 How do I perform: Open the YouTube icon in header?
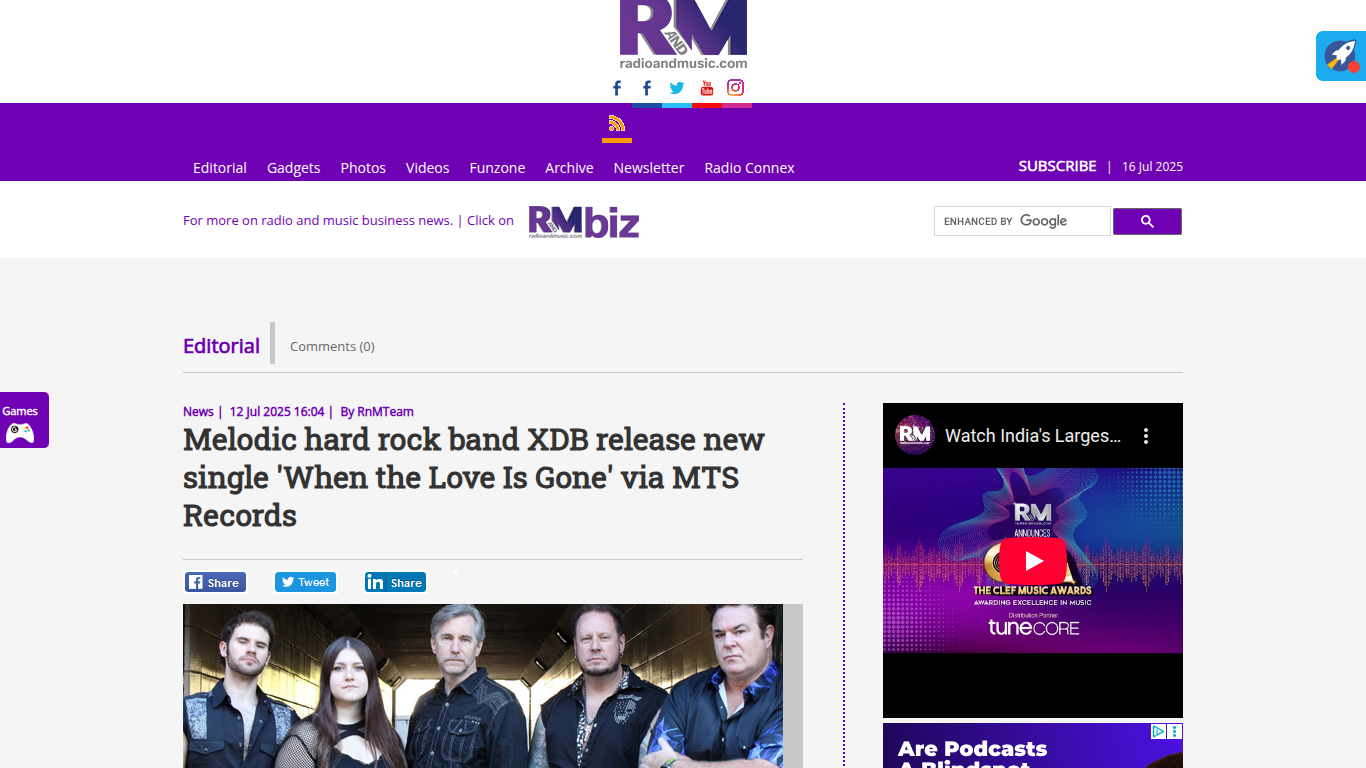point(707,88)
